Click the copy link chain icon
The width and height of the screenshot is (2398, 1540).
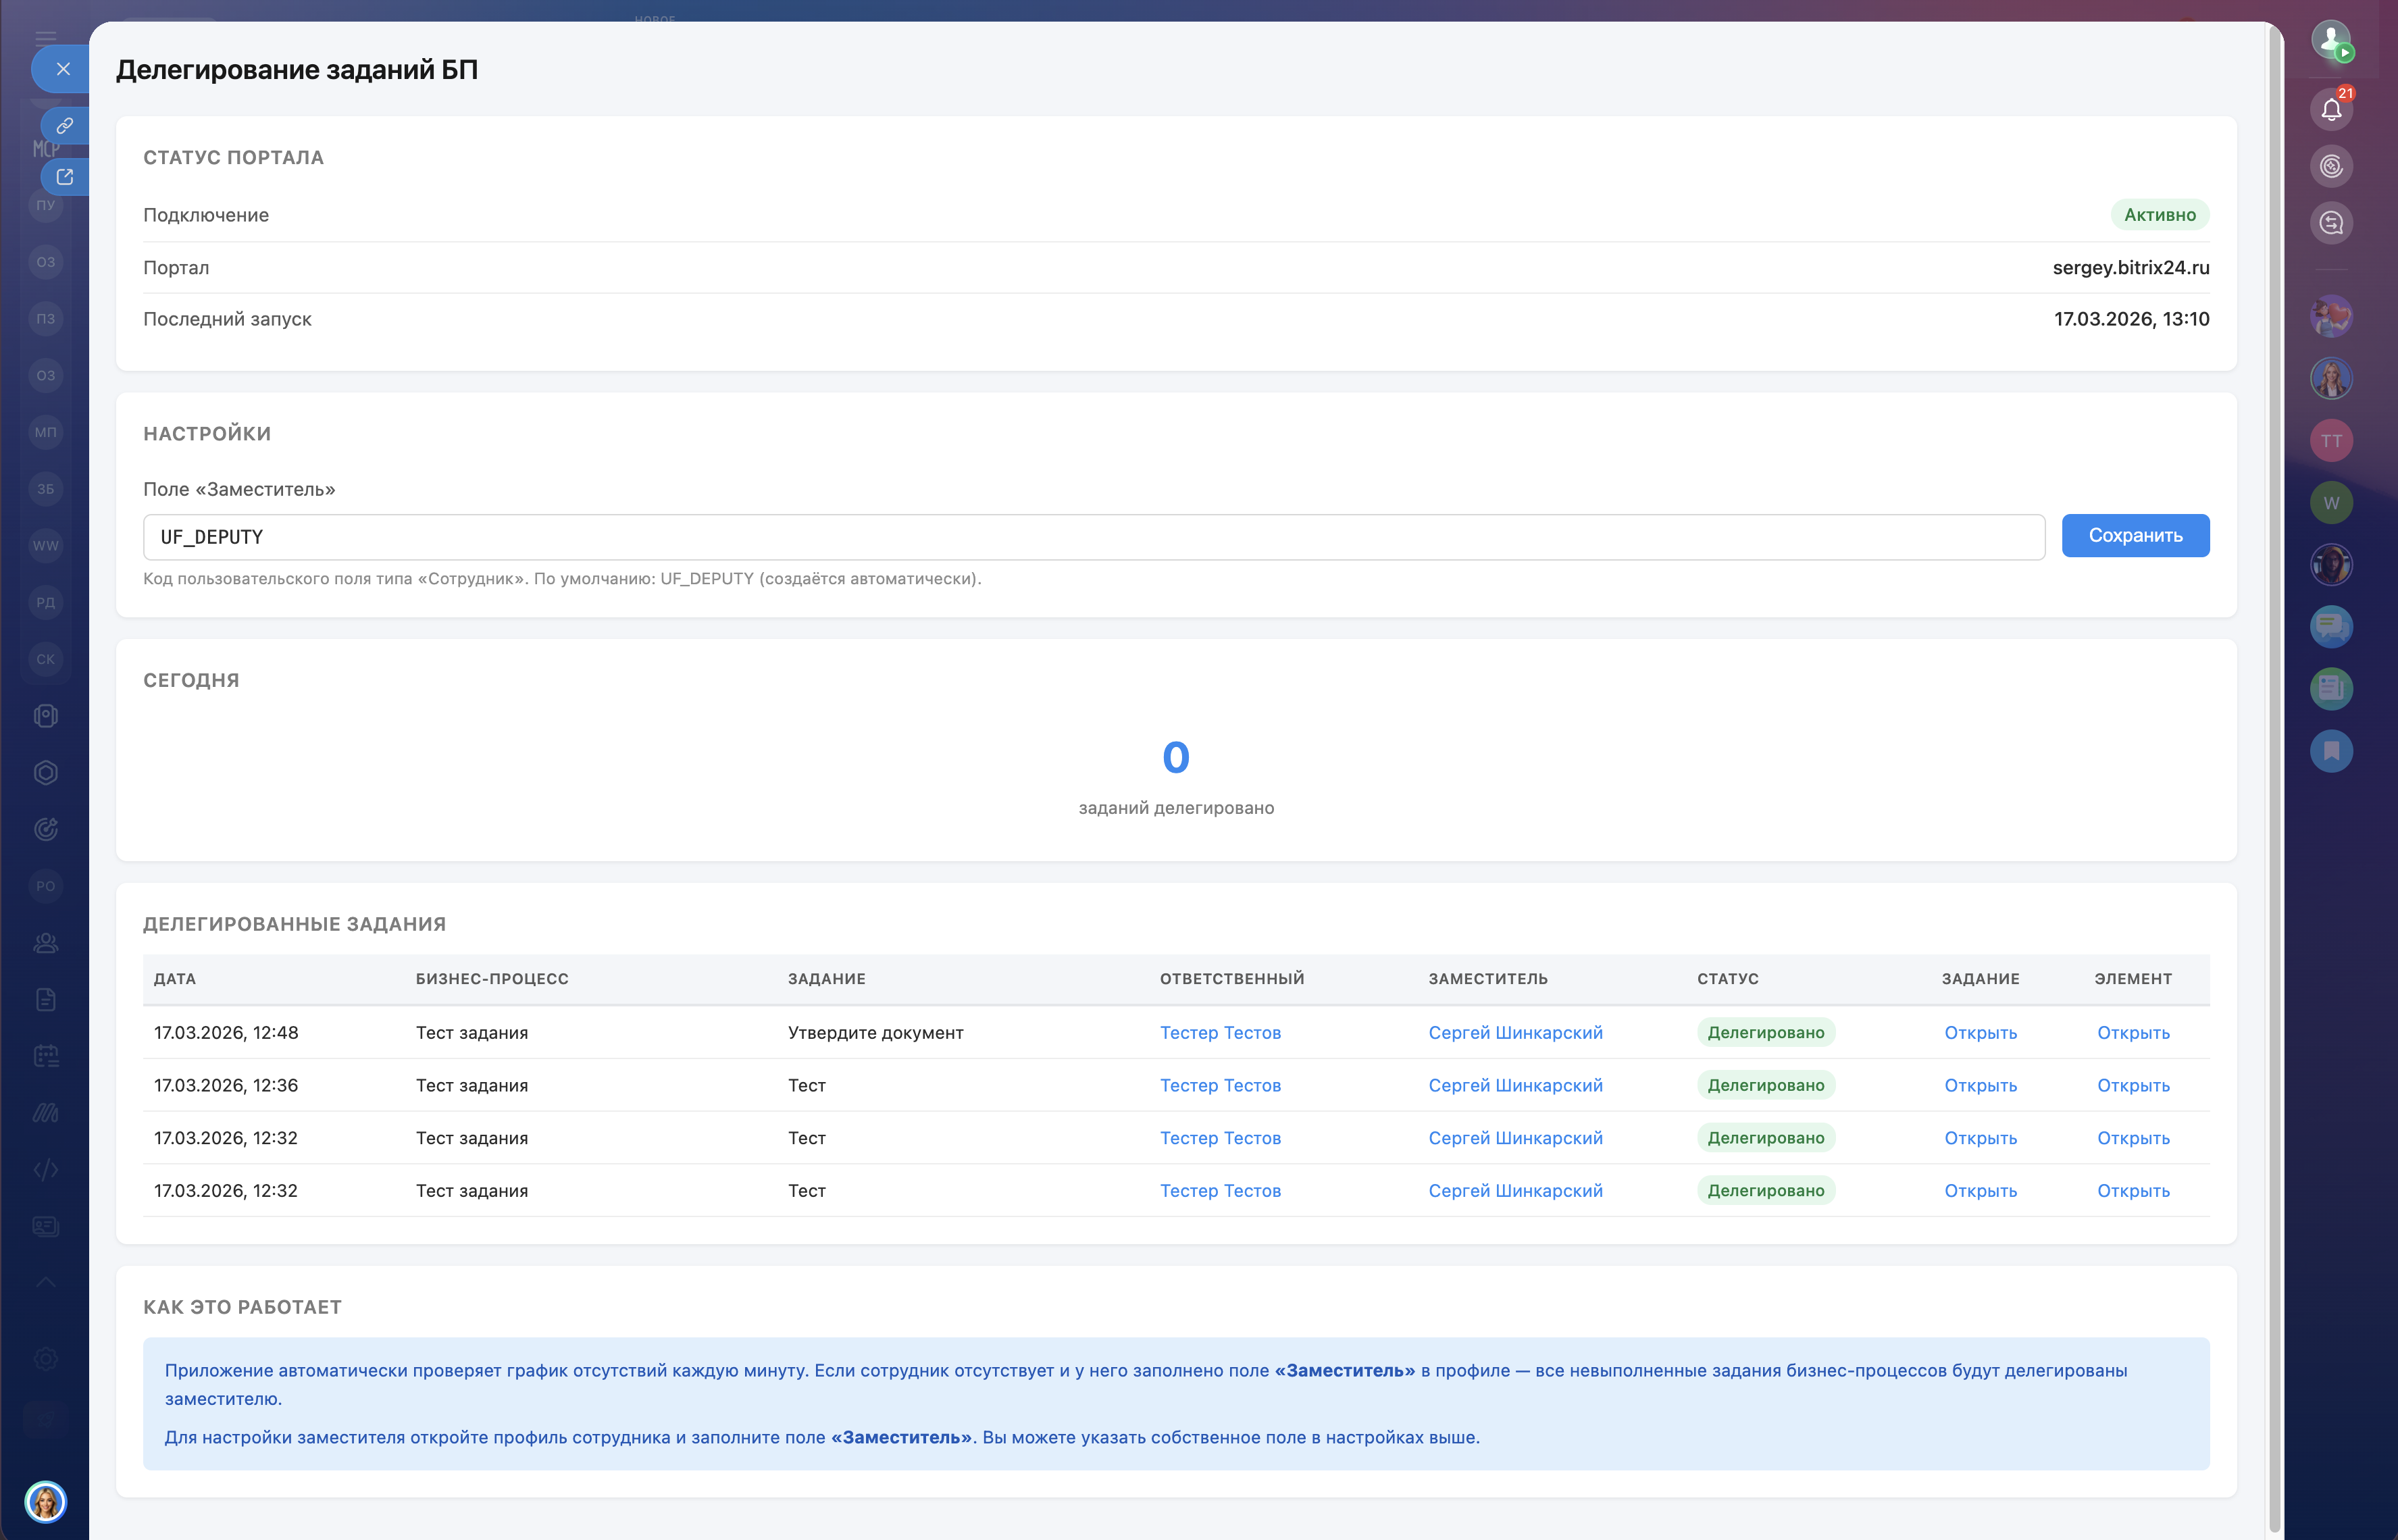tap(65, 126)
